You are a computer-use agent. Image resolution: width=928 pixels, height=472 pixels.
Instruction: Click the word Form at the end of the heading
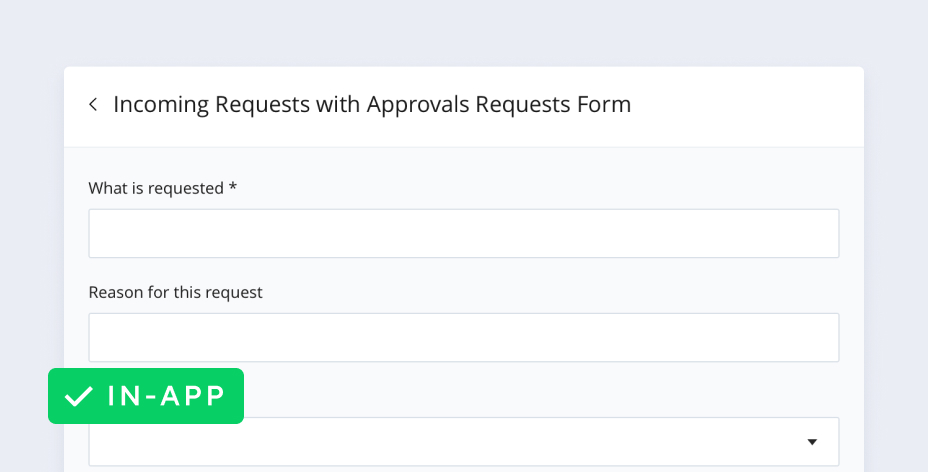coord(606,104)
